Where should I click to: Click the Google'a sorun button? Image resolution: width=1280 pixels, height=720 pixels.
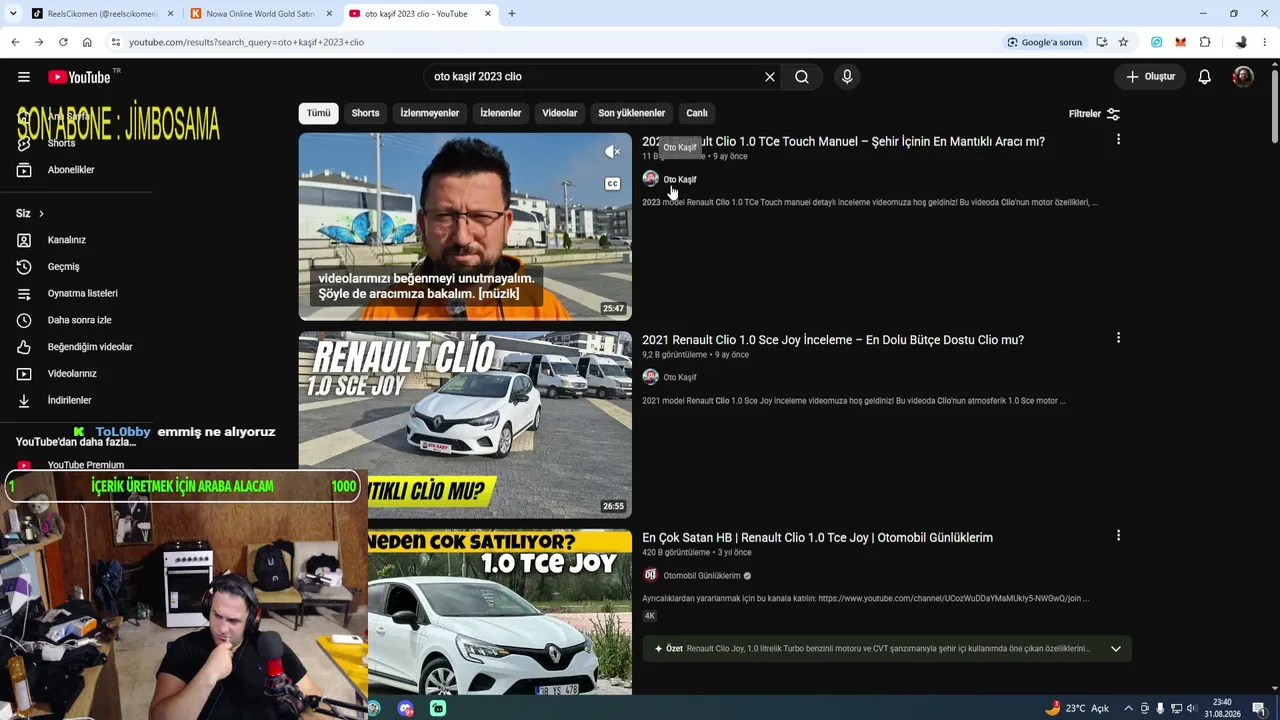coord(1045,42)
